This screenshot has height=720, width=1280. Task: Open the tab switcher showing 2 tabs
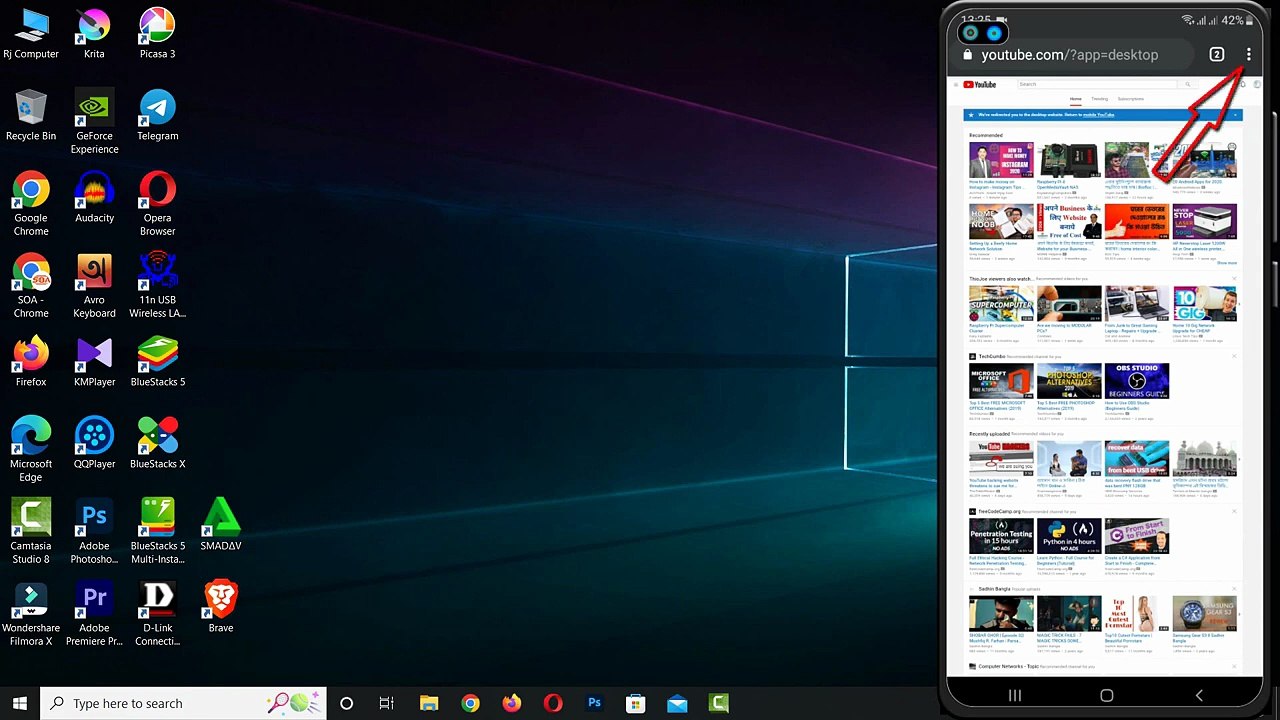click(x=1216, y=55)
